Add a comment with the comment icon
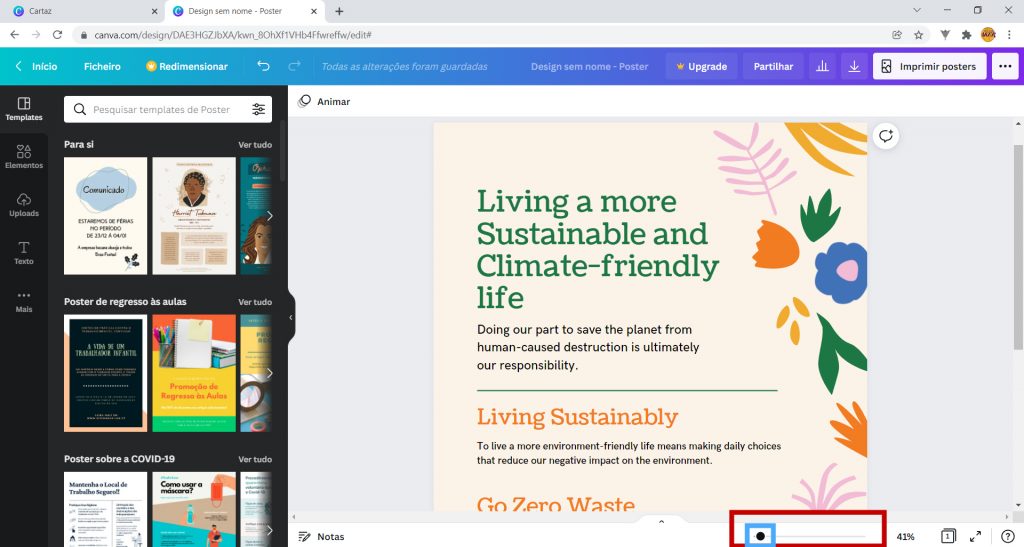The width and height of the screenshot is (1024, 547). 886,136
